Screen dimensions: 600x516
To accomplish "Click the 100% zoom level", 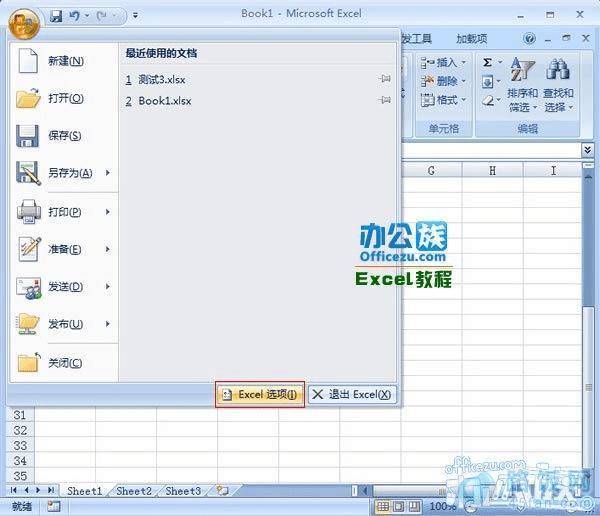I will [442, 507].
